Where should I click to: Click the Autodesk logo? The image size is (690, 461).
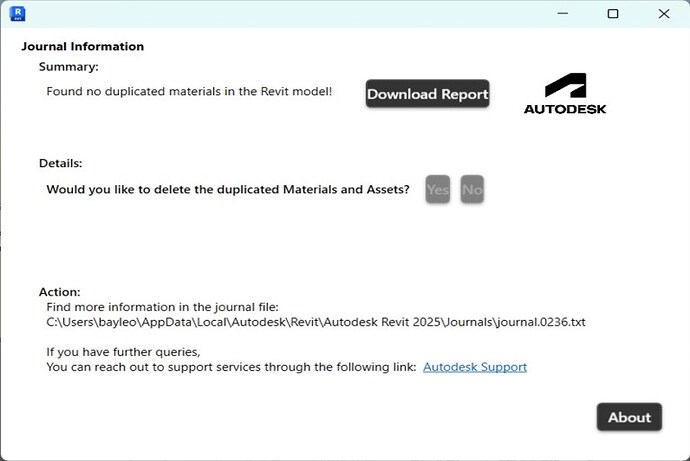click(564, 94)
